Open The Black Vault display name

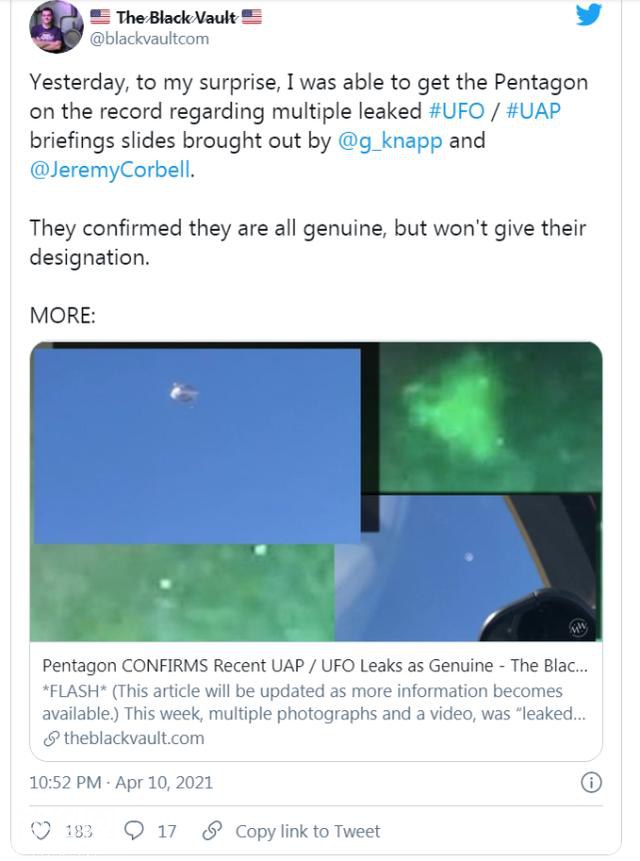[x=175, y=16]
